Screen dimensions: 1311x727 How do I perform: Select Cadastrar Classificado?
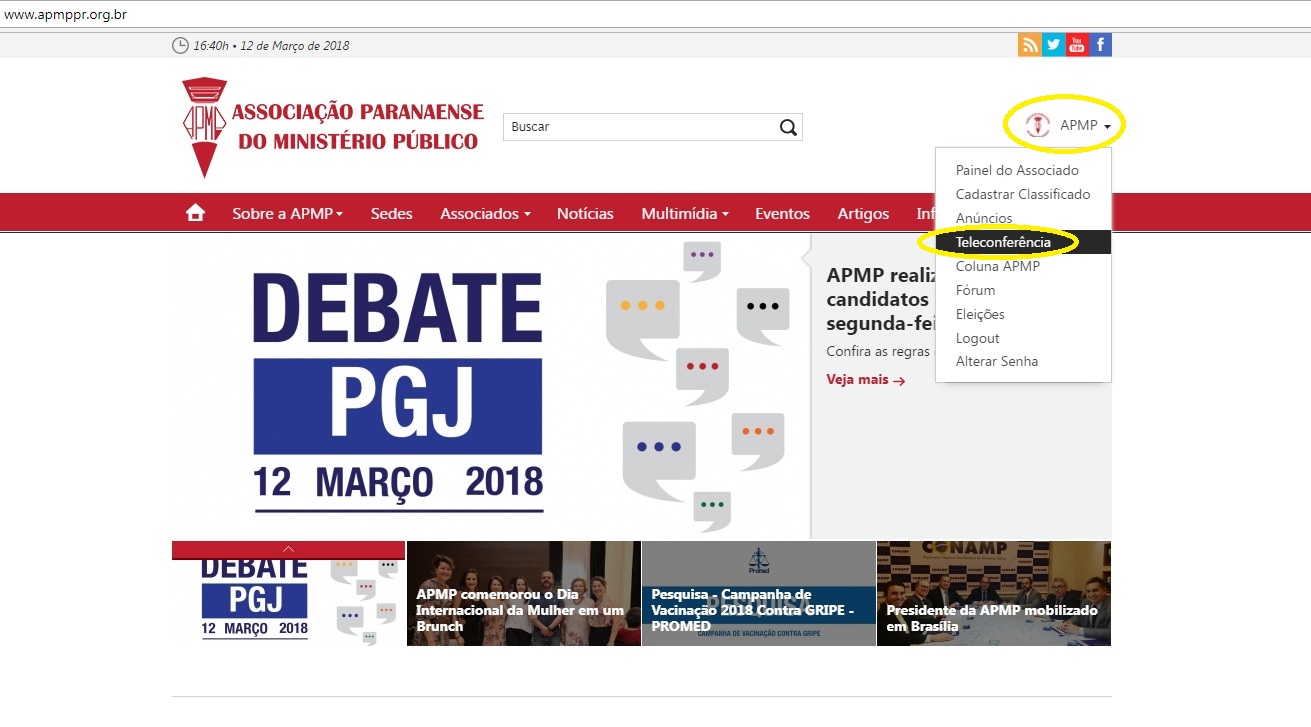1023,194
